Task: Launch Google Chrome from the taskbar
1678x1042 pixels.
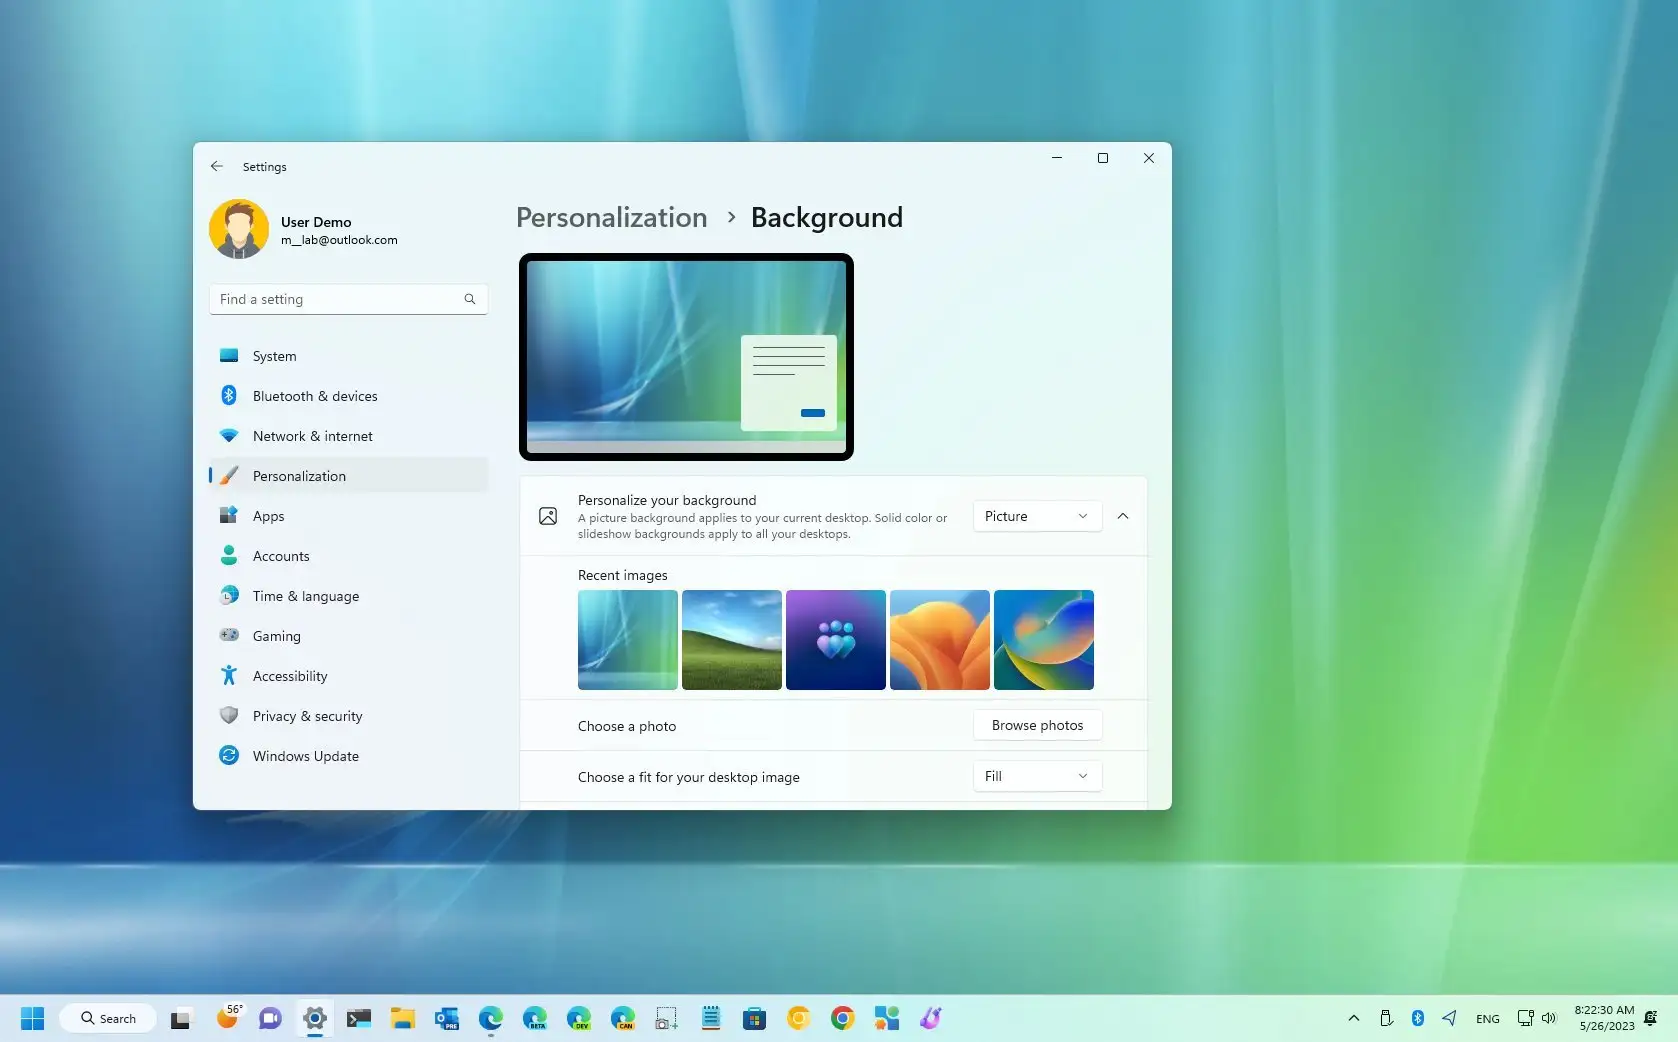Action: (x=842, y=1019)
